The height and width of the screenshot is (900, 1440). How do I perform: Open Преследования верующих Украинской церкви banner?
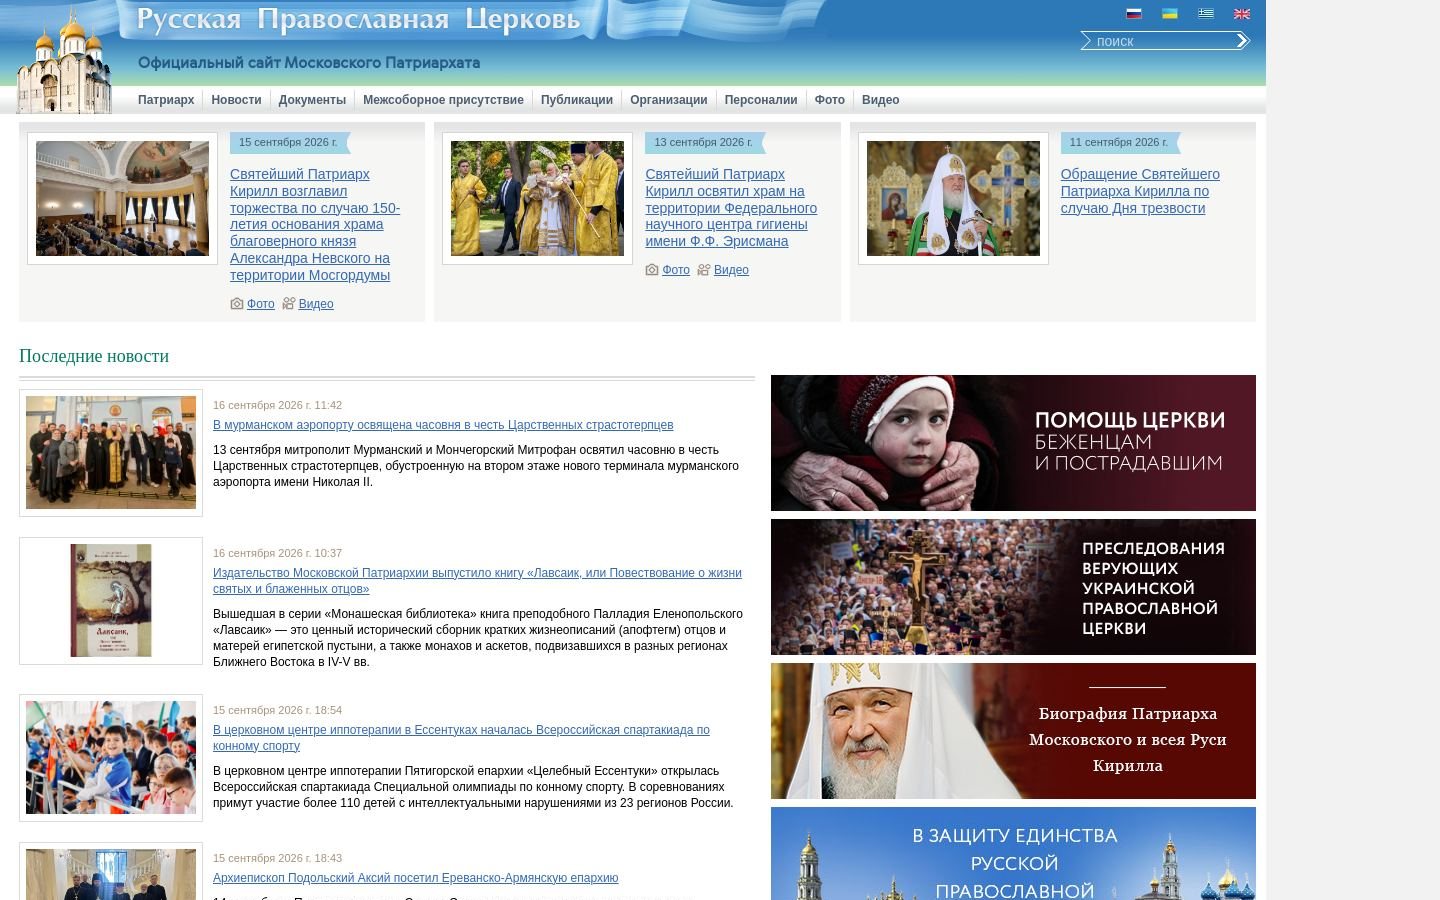(x=1013, y=587)
